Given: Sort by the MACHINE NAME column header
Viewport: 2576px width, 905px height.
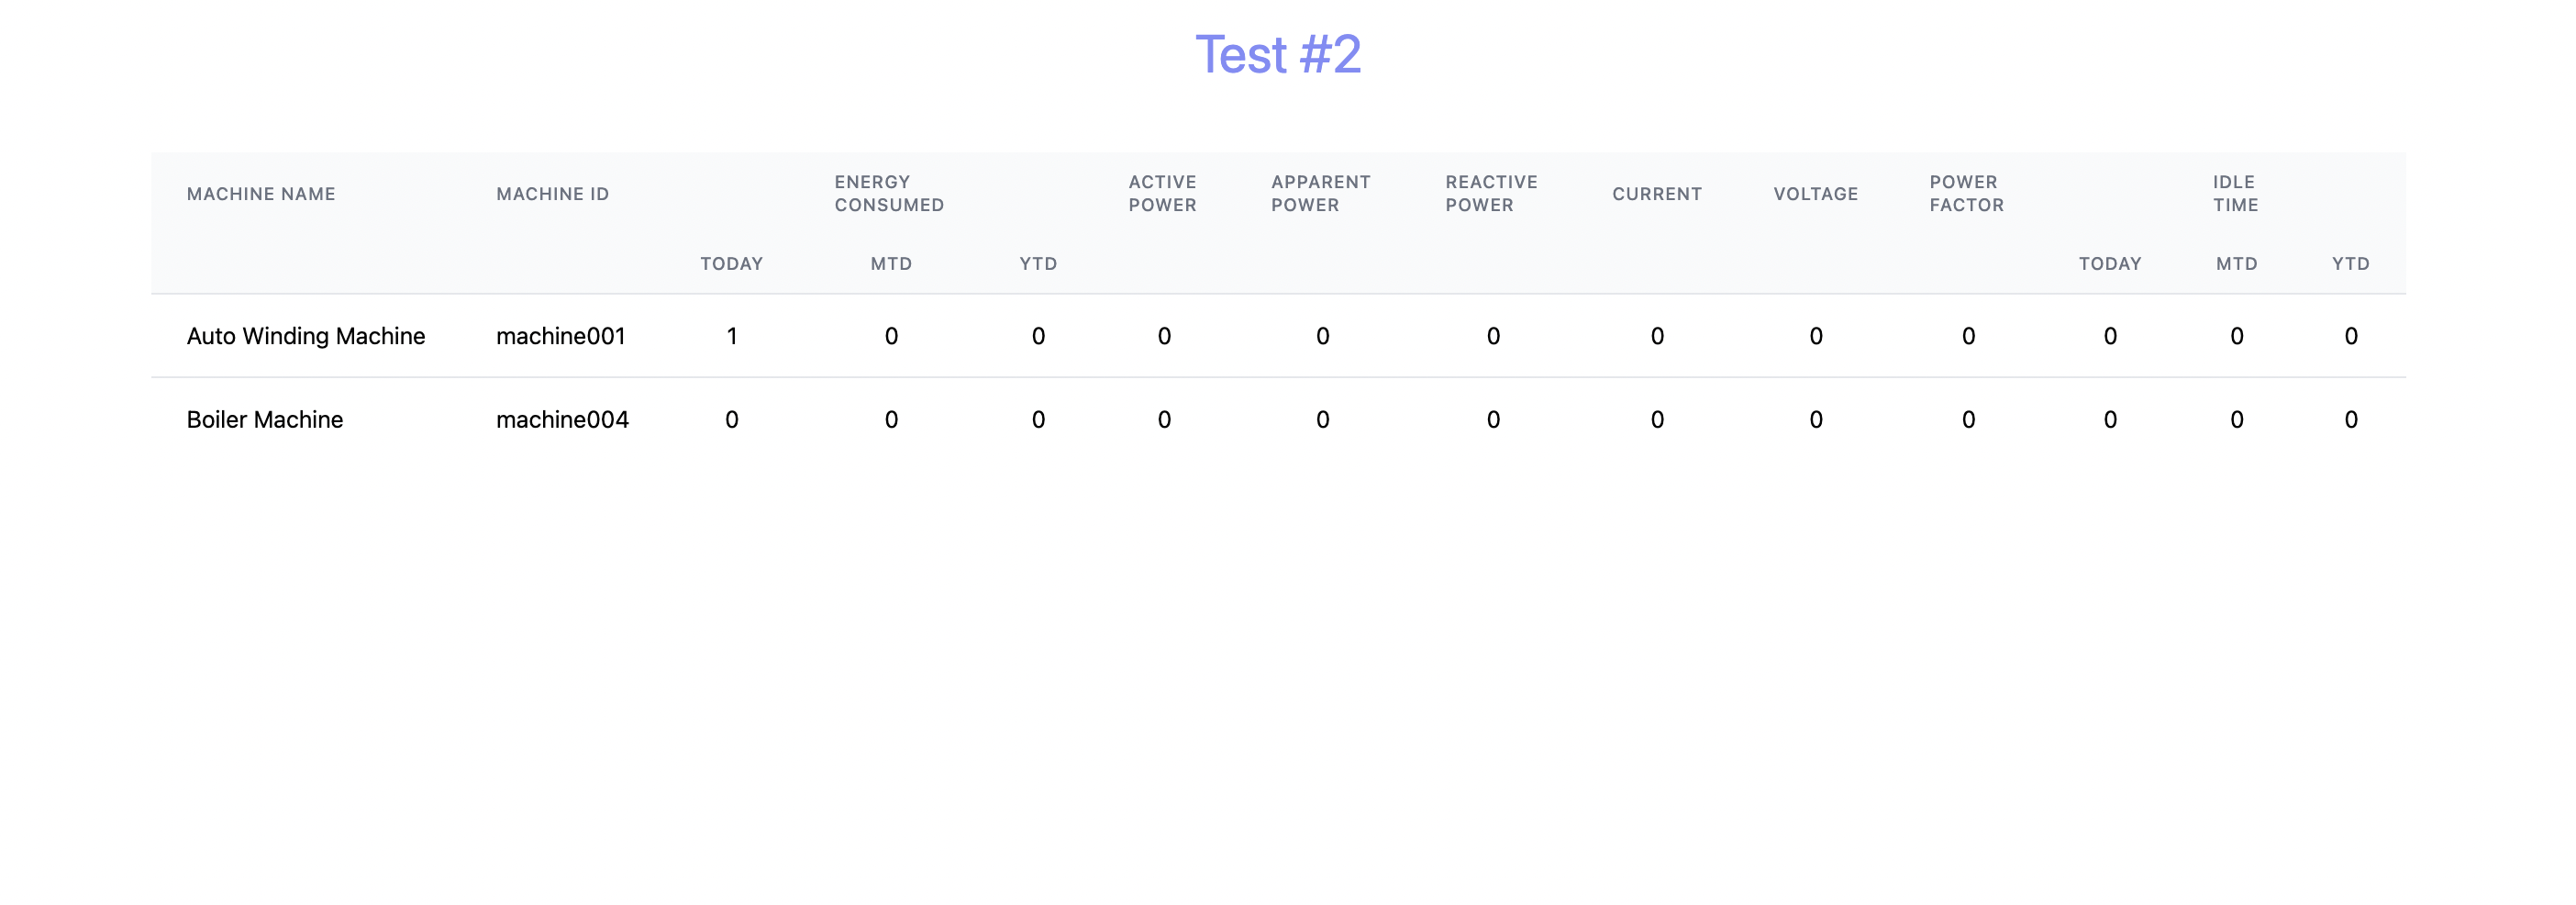Looking at the screenshot, I should pos(261,193).
